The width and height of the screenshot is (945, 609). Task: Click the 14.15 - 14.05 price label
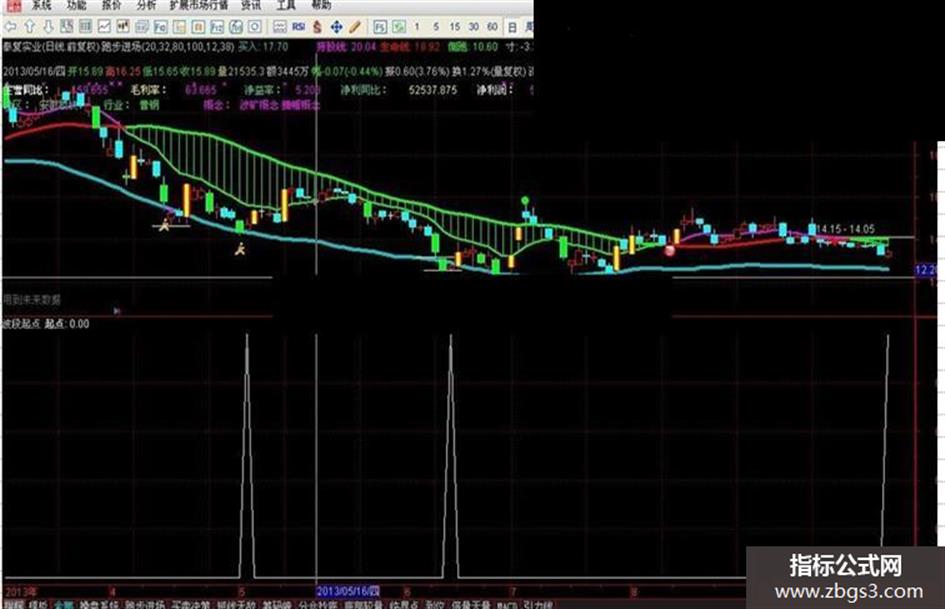pos(846,229)
